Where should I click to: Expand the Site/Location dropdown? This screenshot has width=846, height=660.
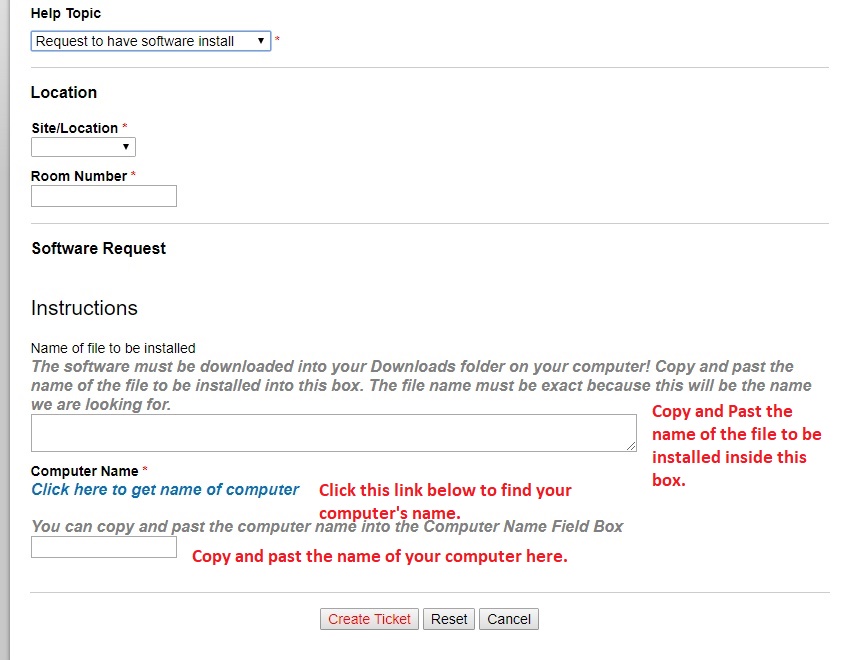83,147
